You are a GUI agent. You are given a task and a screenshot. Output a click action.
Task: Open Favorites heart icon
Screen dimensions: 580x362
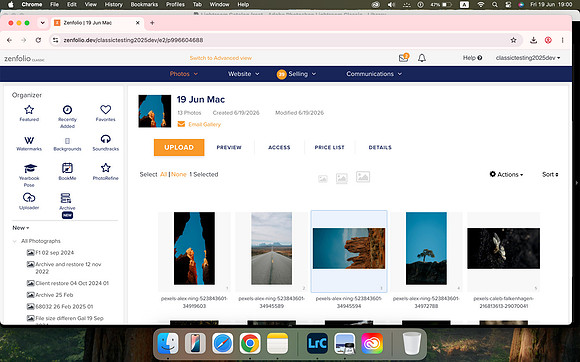[x=105, y=109]
